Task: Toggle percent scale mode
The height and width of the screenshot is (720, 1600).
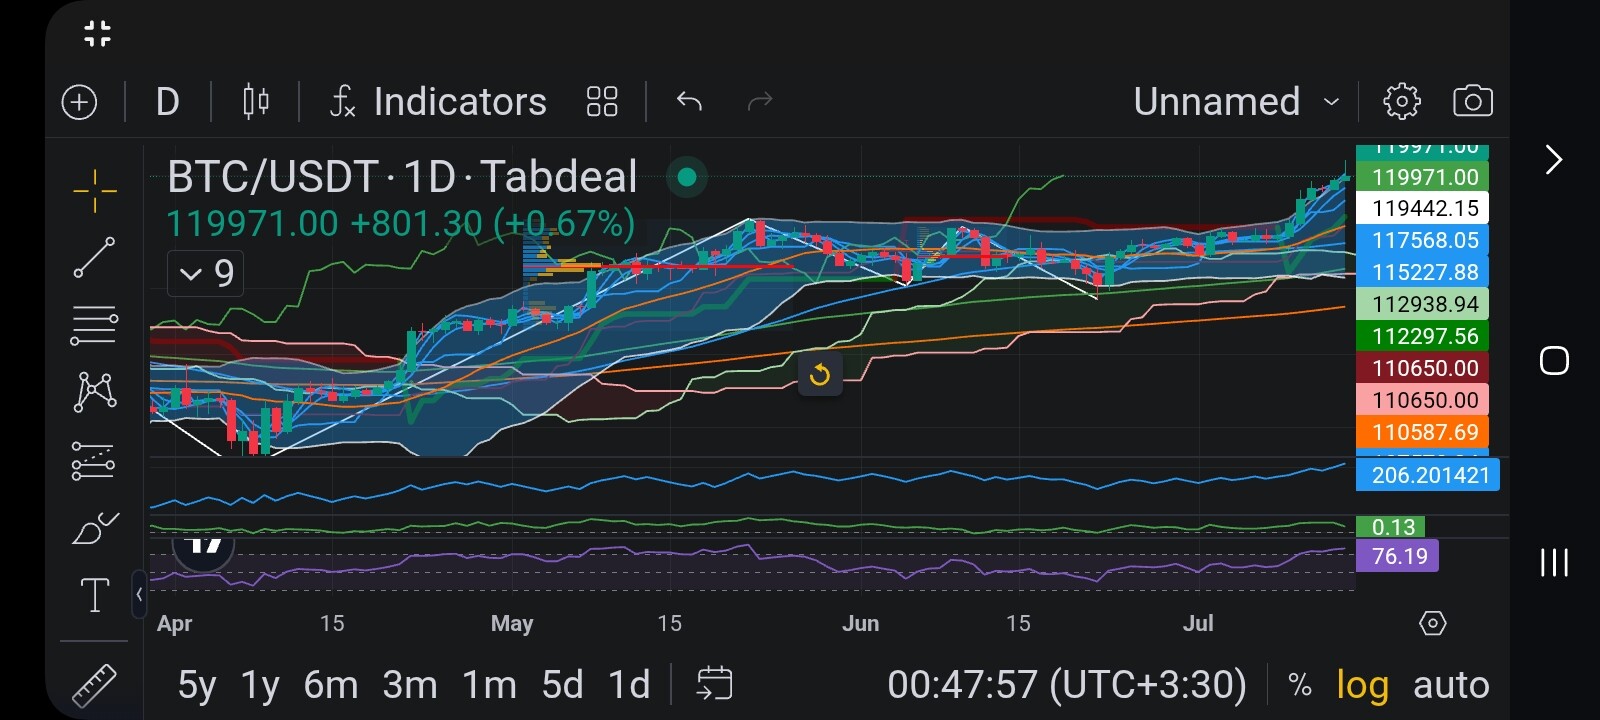Action: (x=1299, y=686)
